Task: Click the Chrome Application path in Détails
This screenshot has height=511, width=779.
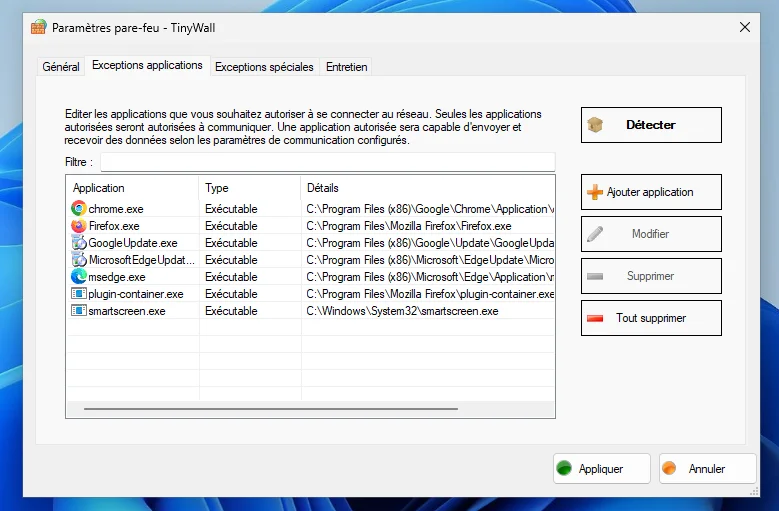Action: coord(430,209)
